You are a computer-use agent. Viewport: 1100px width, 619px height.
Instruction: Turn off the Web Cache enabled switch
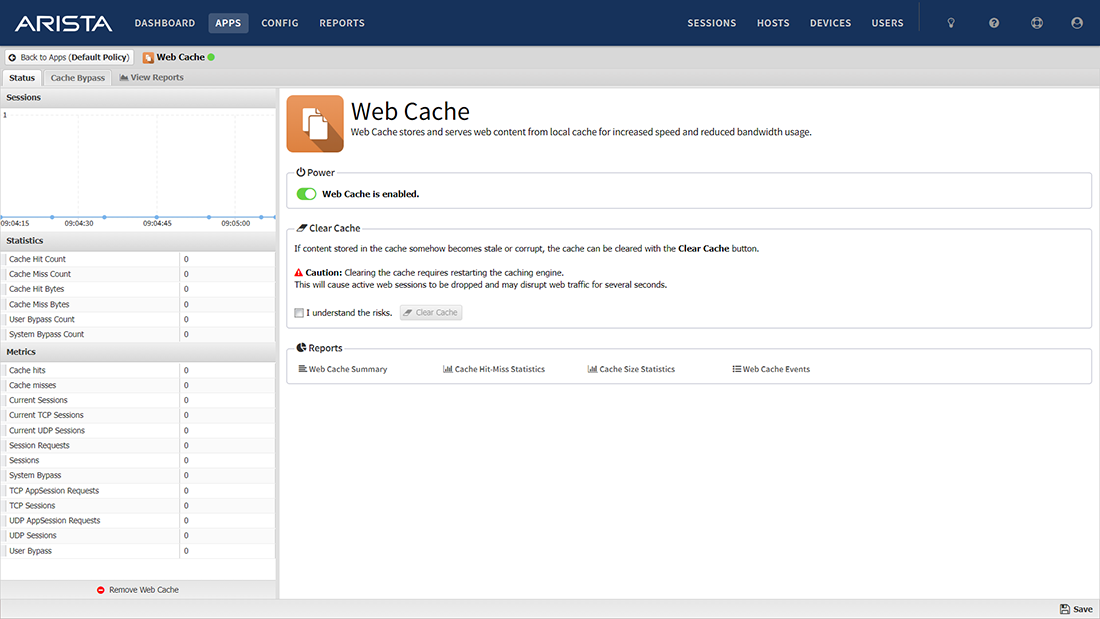point(307,194)
